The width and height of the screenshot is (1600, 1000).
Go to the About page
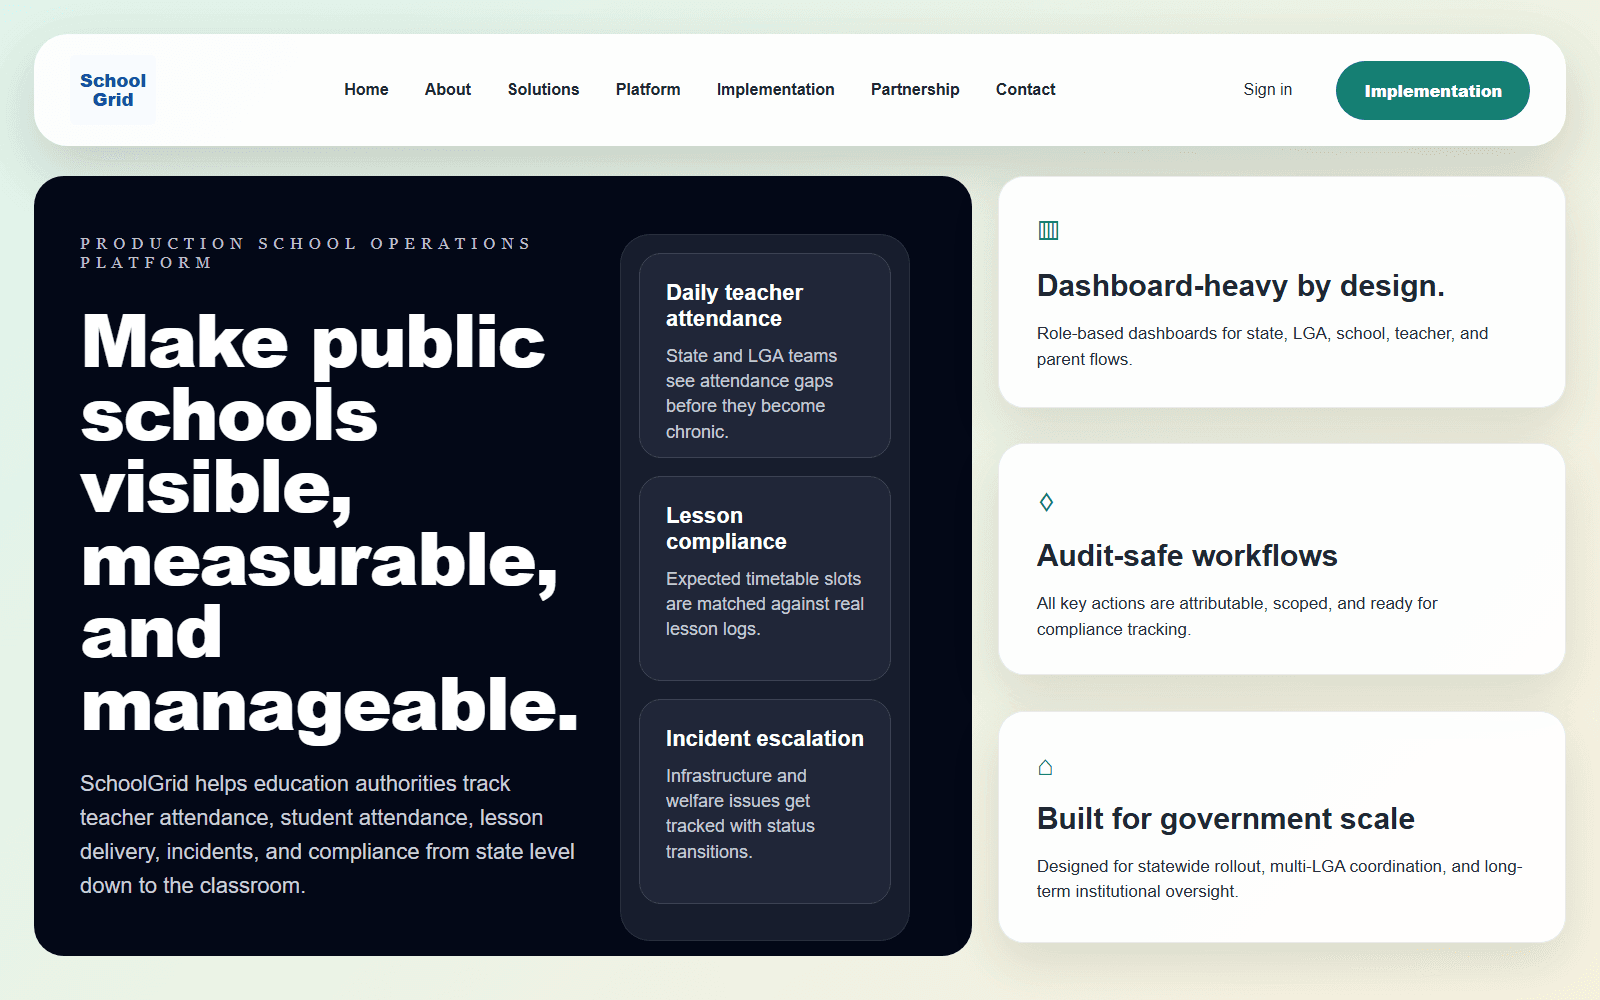tap(448, 89)
